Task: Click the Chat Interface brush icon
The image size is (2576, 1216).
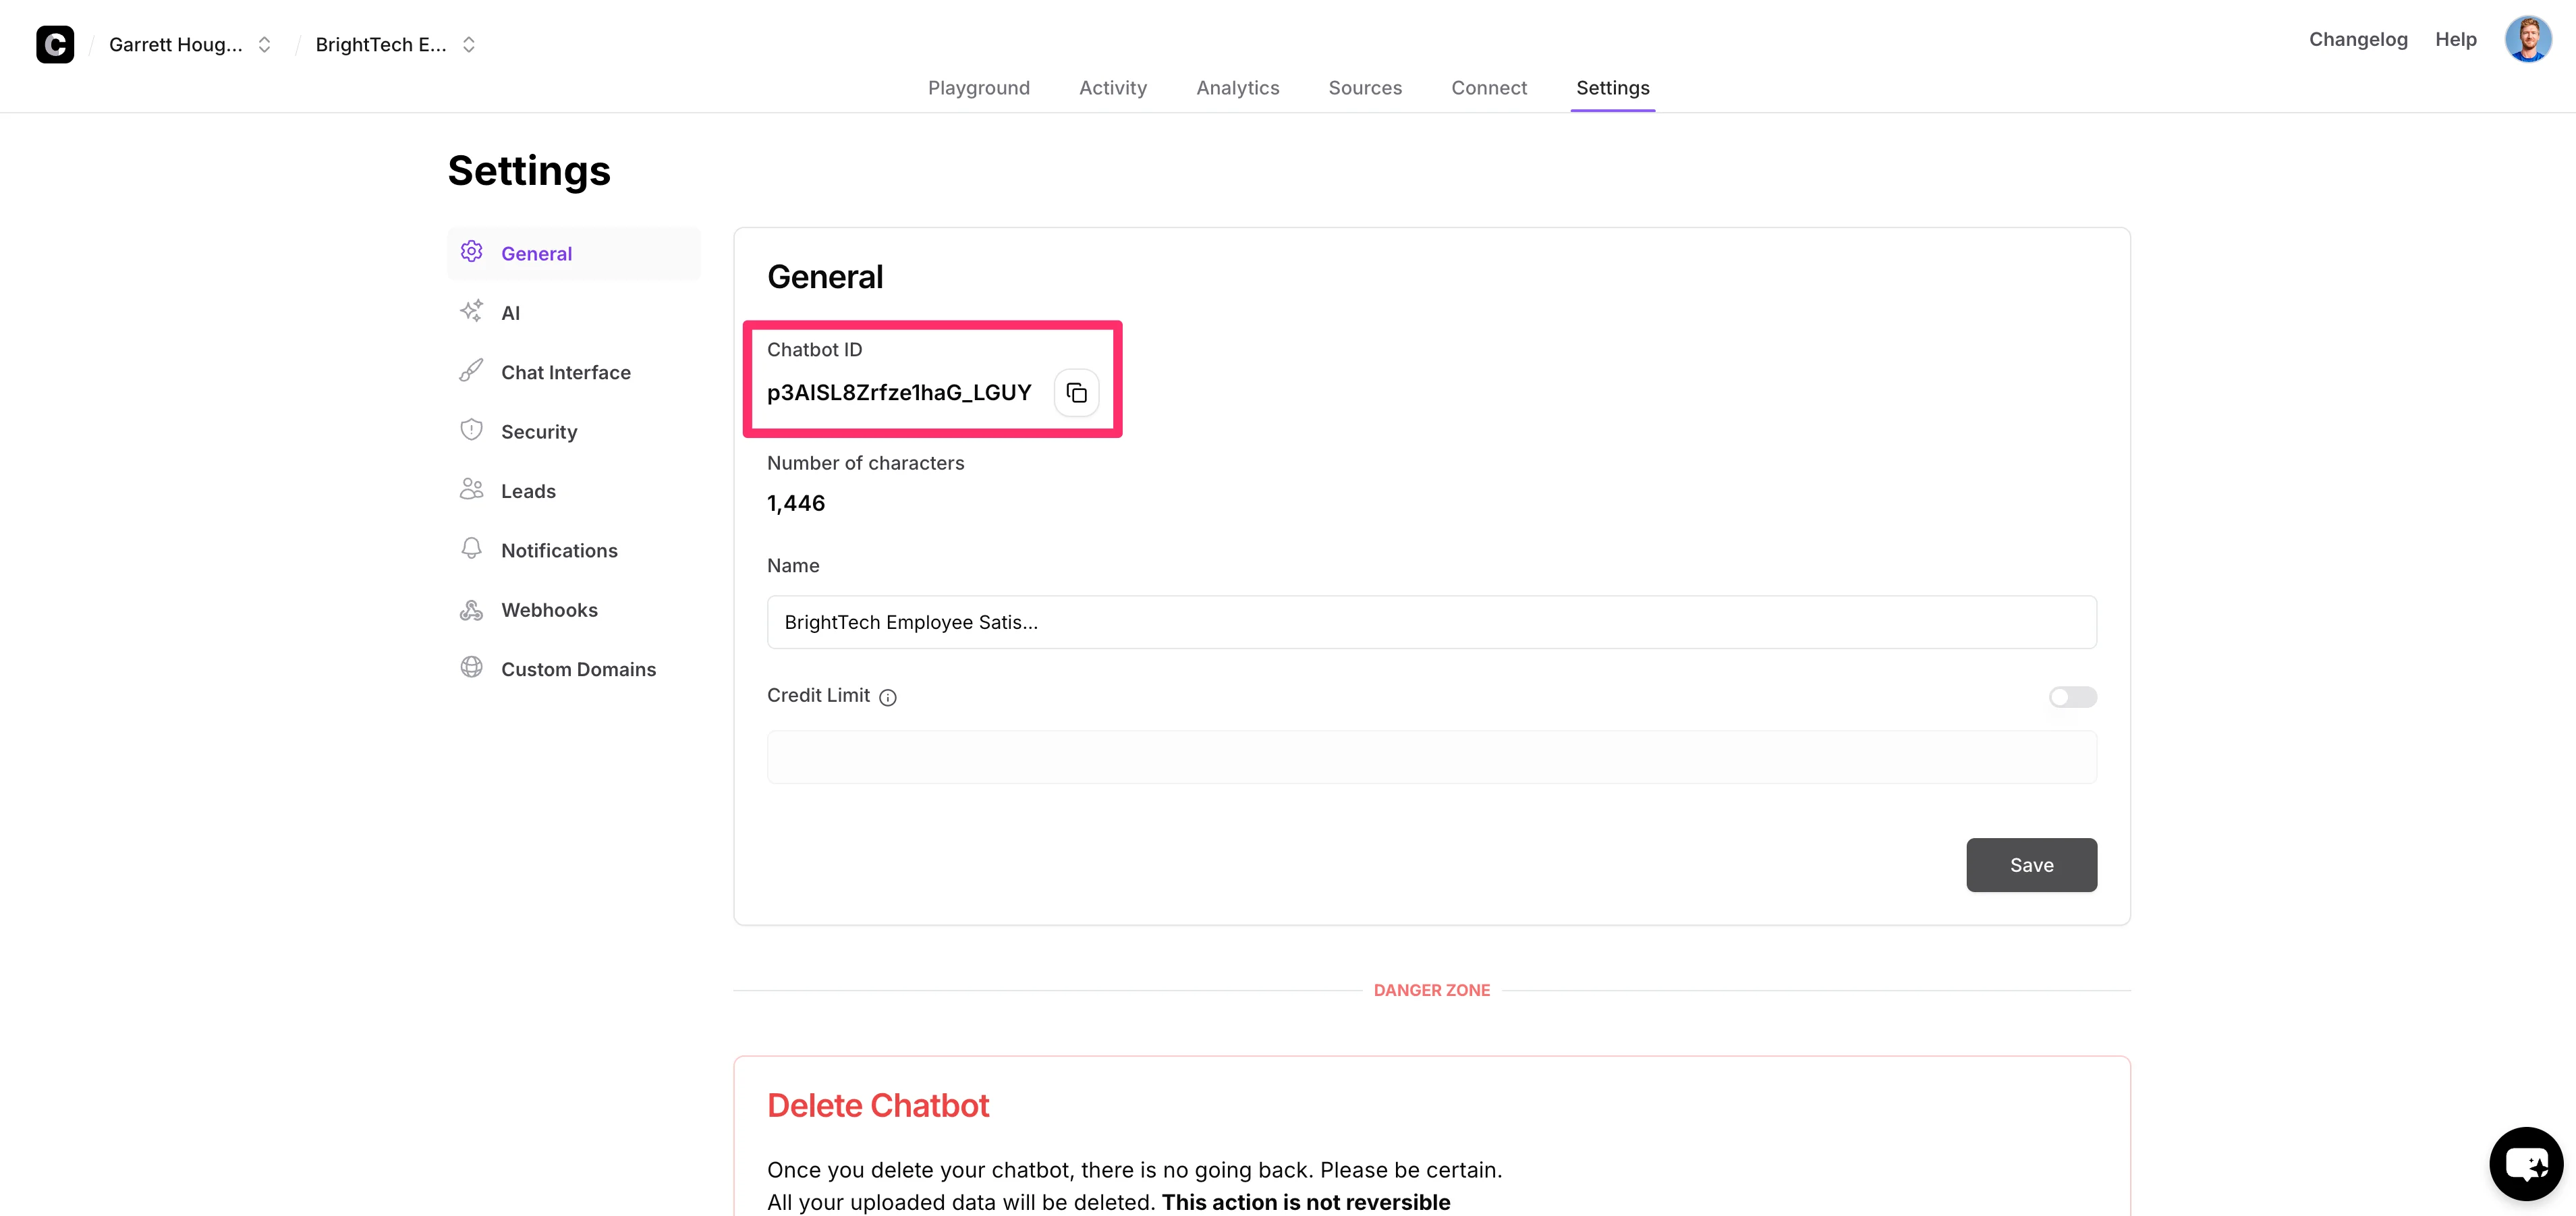Action: pyautogui.click(x=471, y=371)
